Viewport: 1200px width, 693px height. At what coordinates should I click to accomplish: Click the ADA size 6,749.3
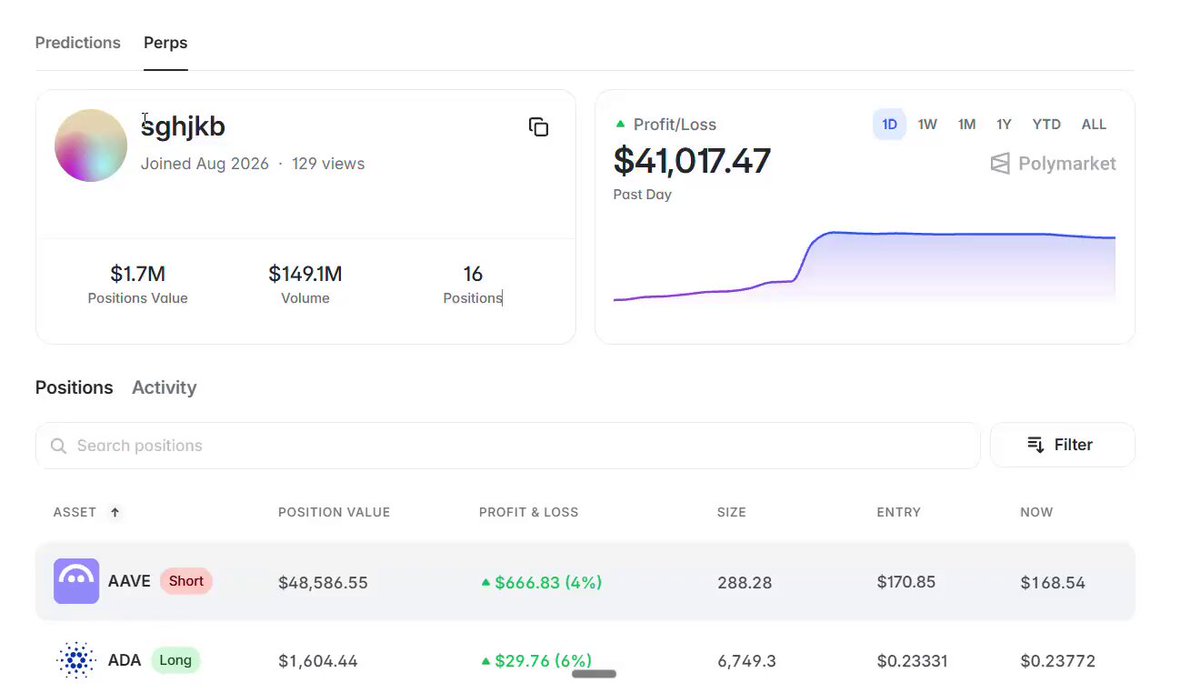pos(747,661)
